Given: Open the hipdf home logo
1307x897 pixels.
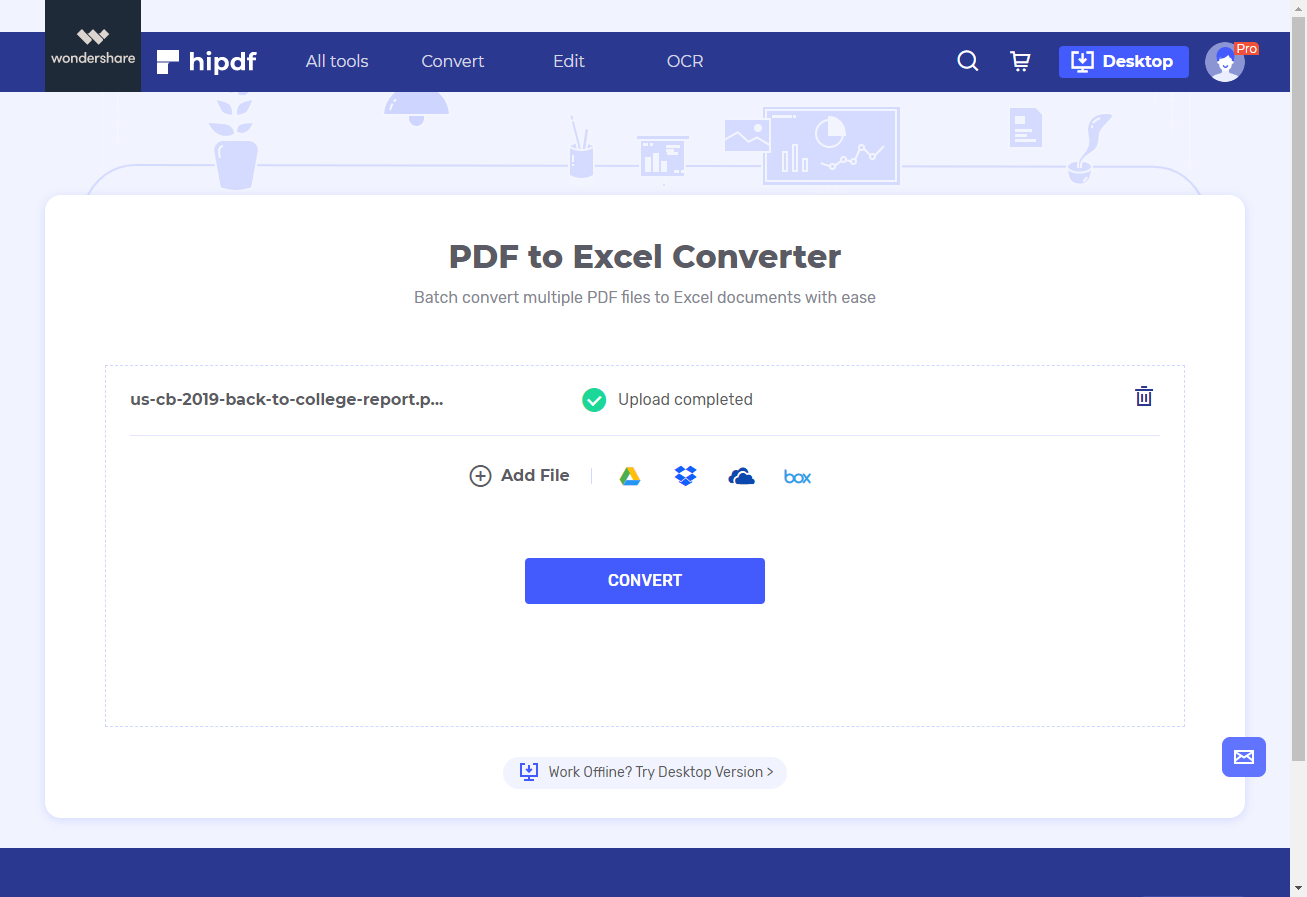Looking at the screenshot, I should pos(207,62).
